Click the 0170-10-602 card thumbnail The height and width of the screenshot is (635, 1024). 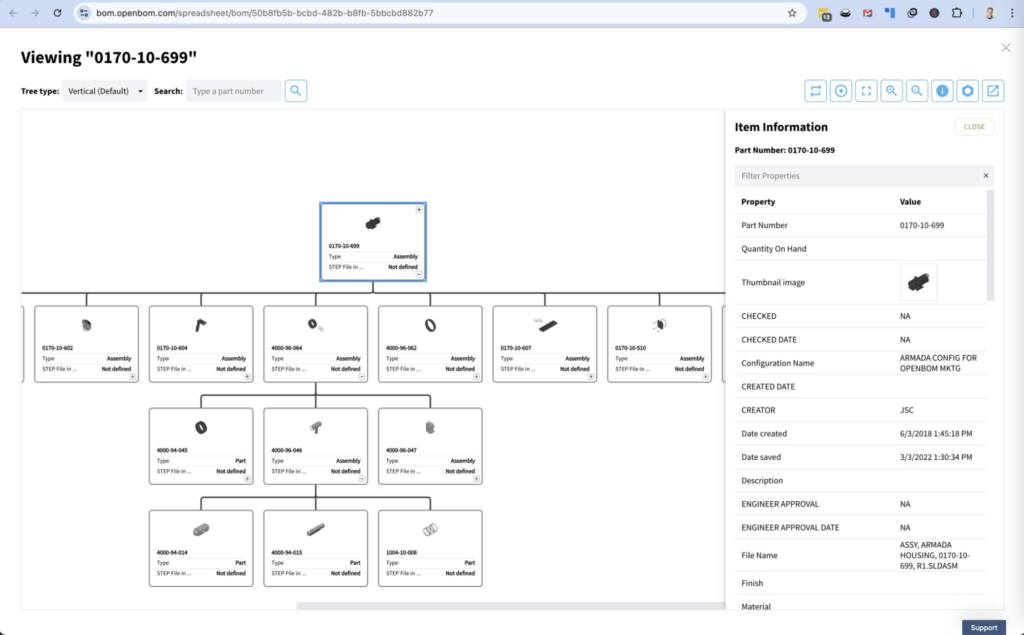[86, 325]
